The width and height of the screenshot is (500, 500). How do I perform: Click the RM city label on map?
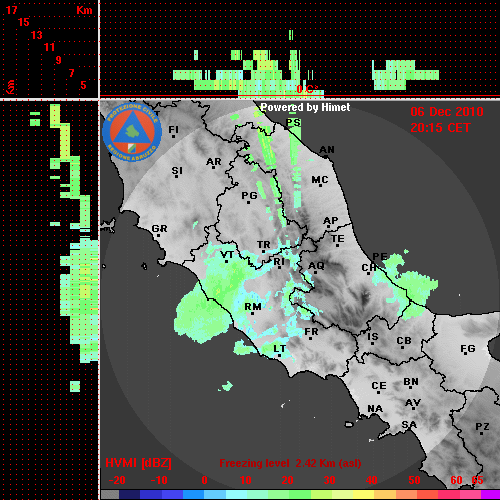253,306
